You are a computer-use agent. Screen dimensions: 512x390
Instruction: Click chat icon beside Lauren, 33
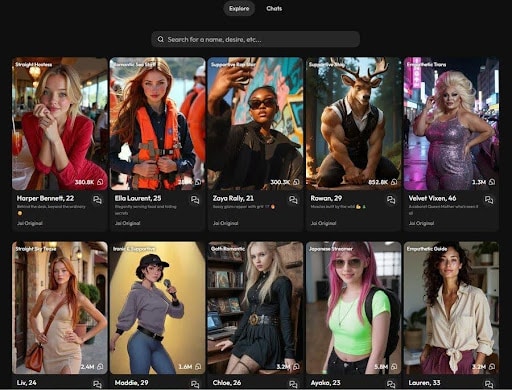click(489, 384)
